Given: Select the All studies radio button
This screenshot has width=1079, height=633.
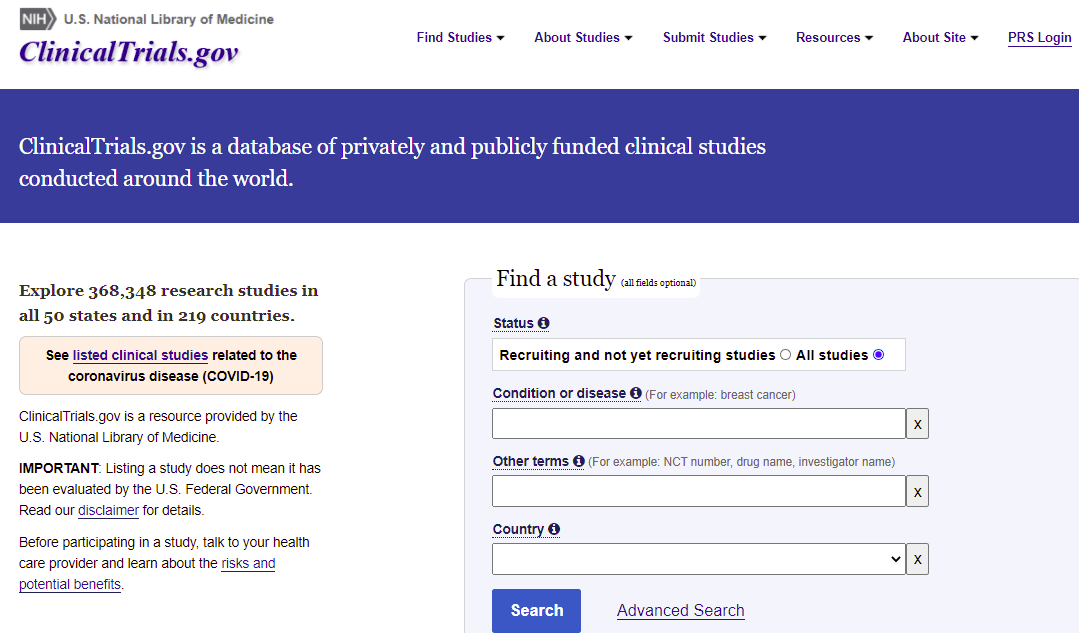Looking at the screenshot, I should click(x=878, y=355).
